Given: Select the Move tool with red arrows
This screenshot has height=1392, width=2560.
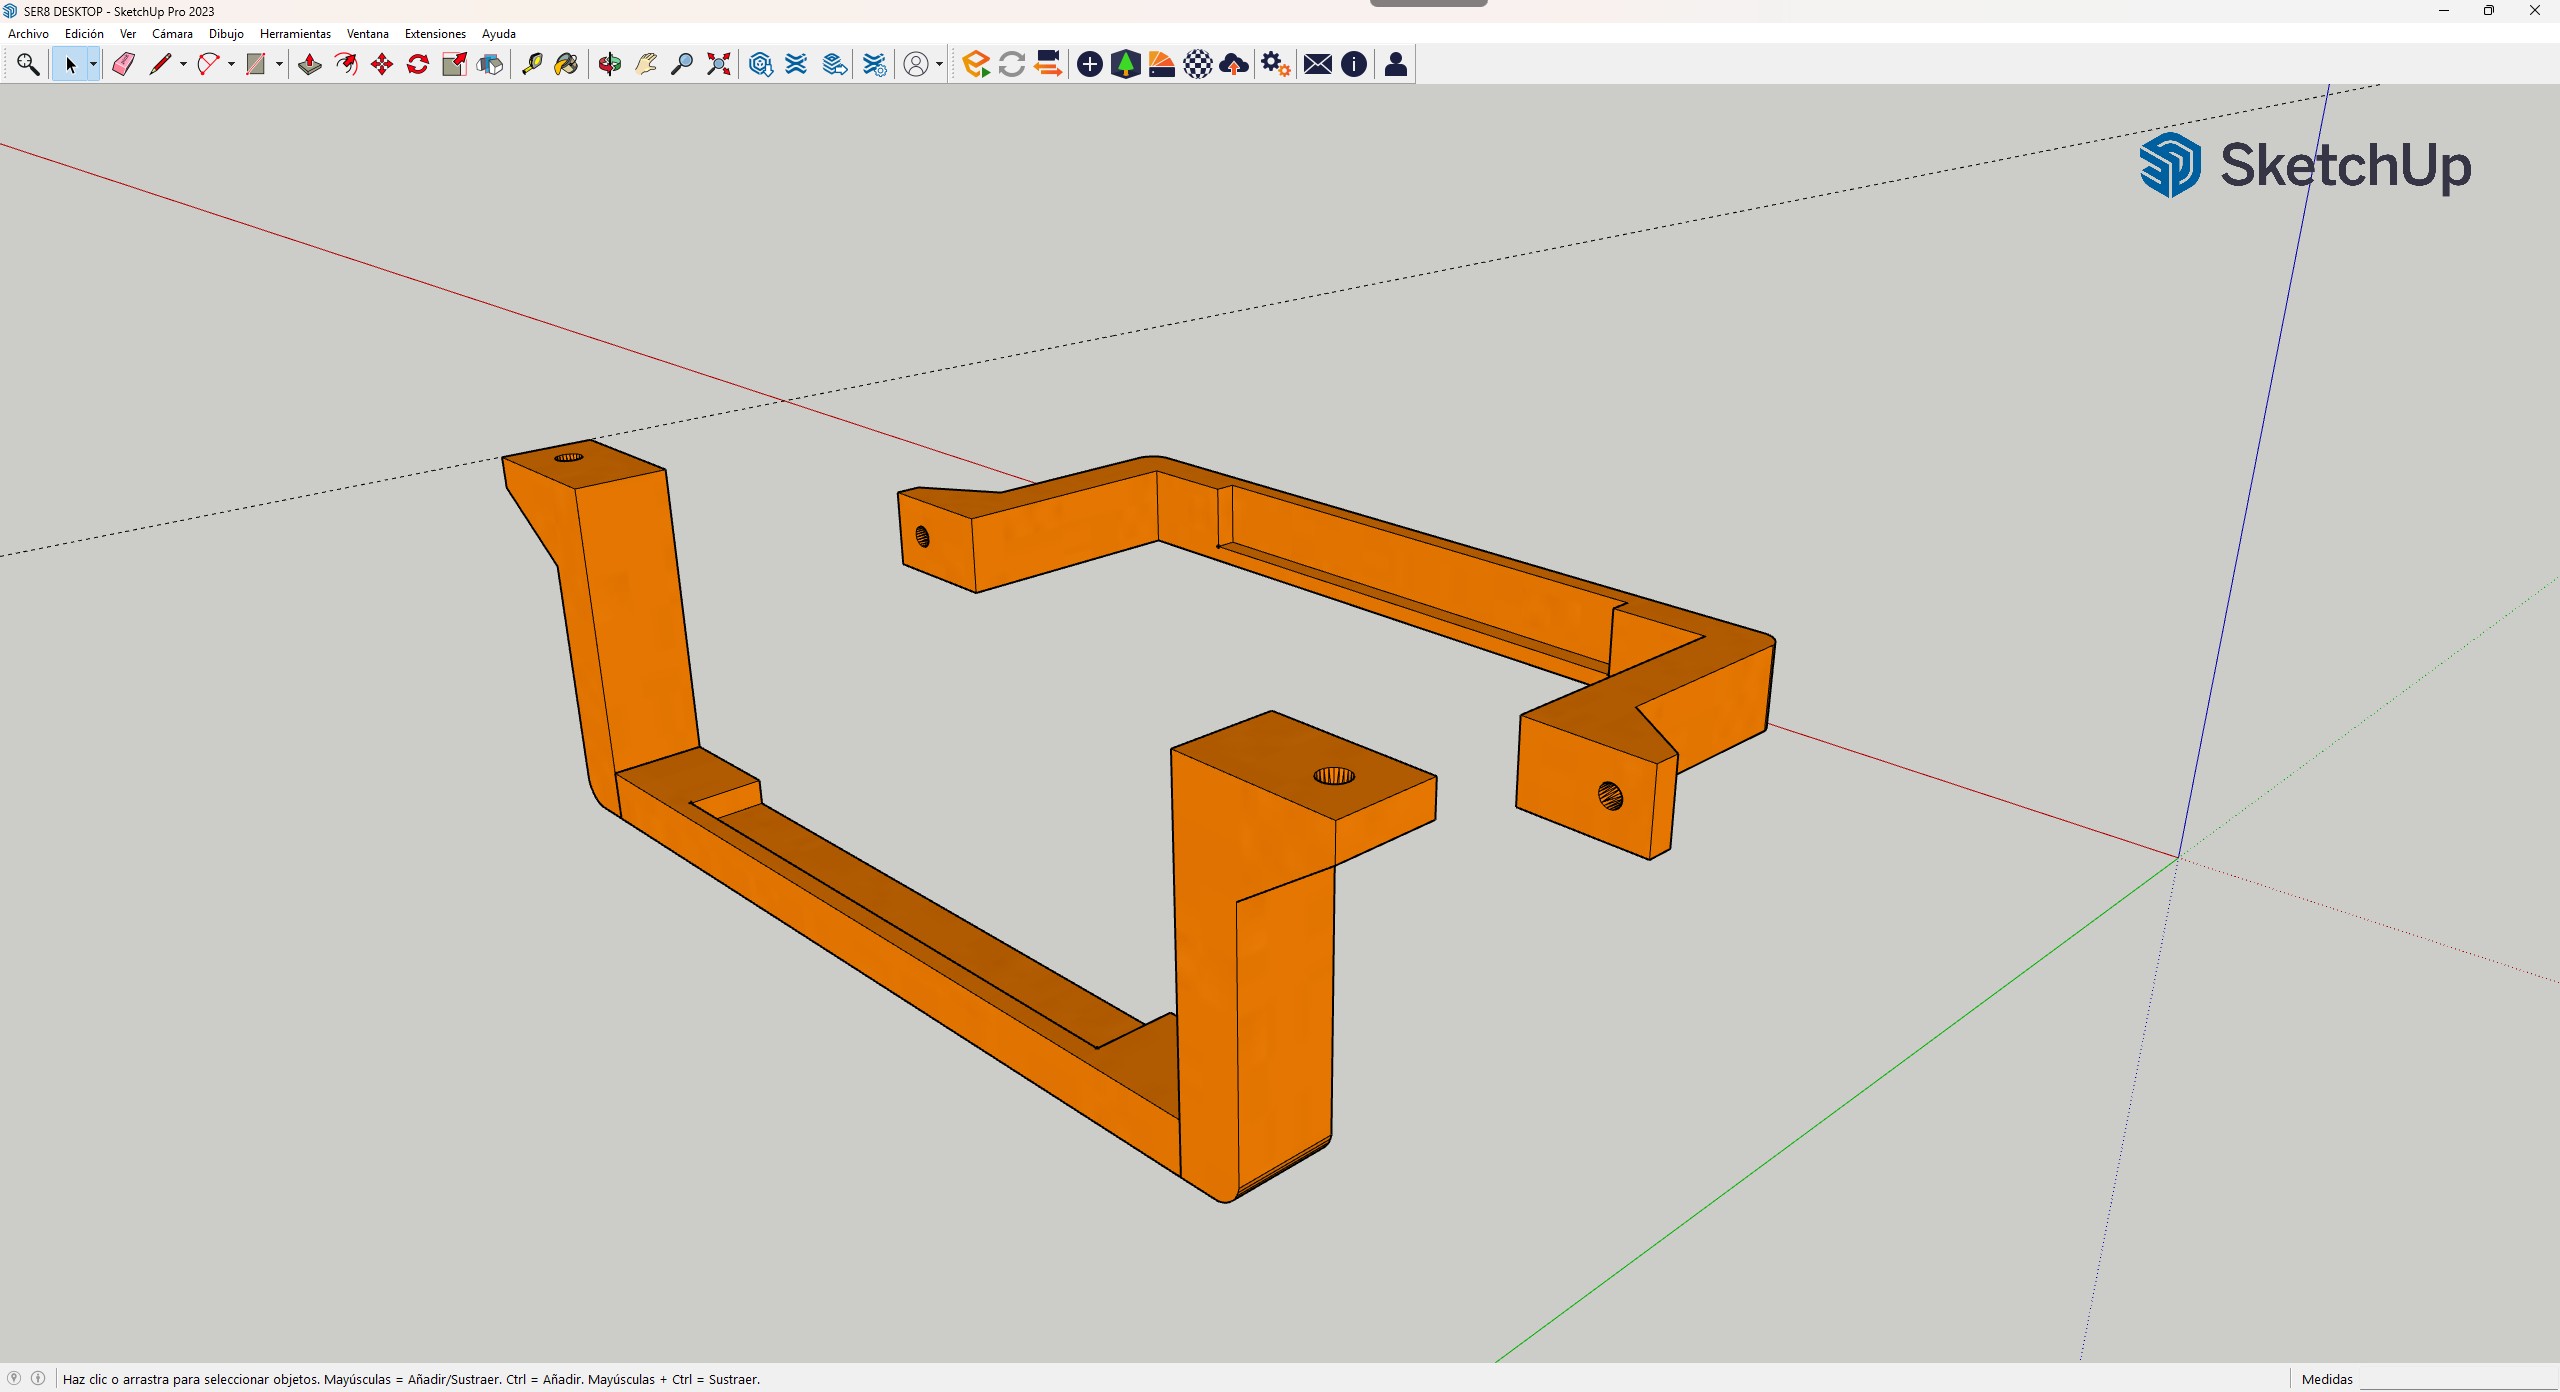Looking at the screenshot, I should click(382, 65).
